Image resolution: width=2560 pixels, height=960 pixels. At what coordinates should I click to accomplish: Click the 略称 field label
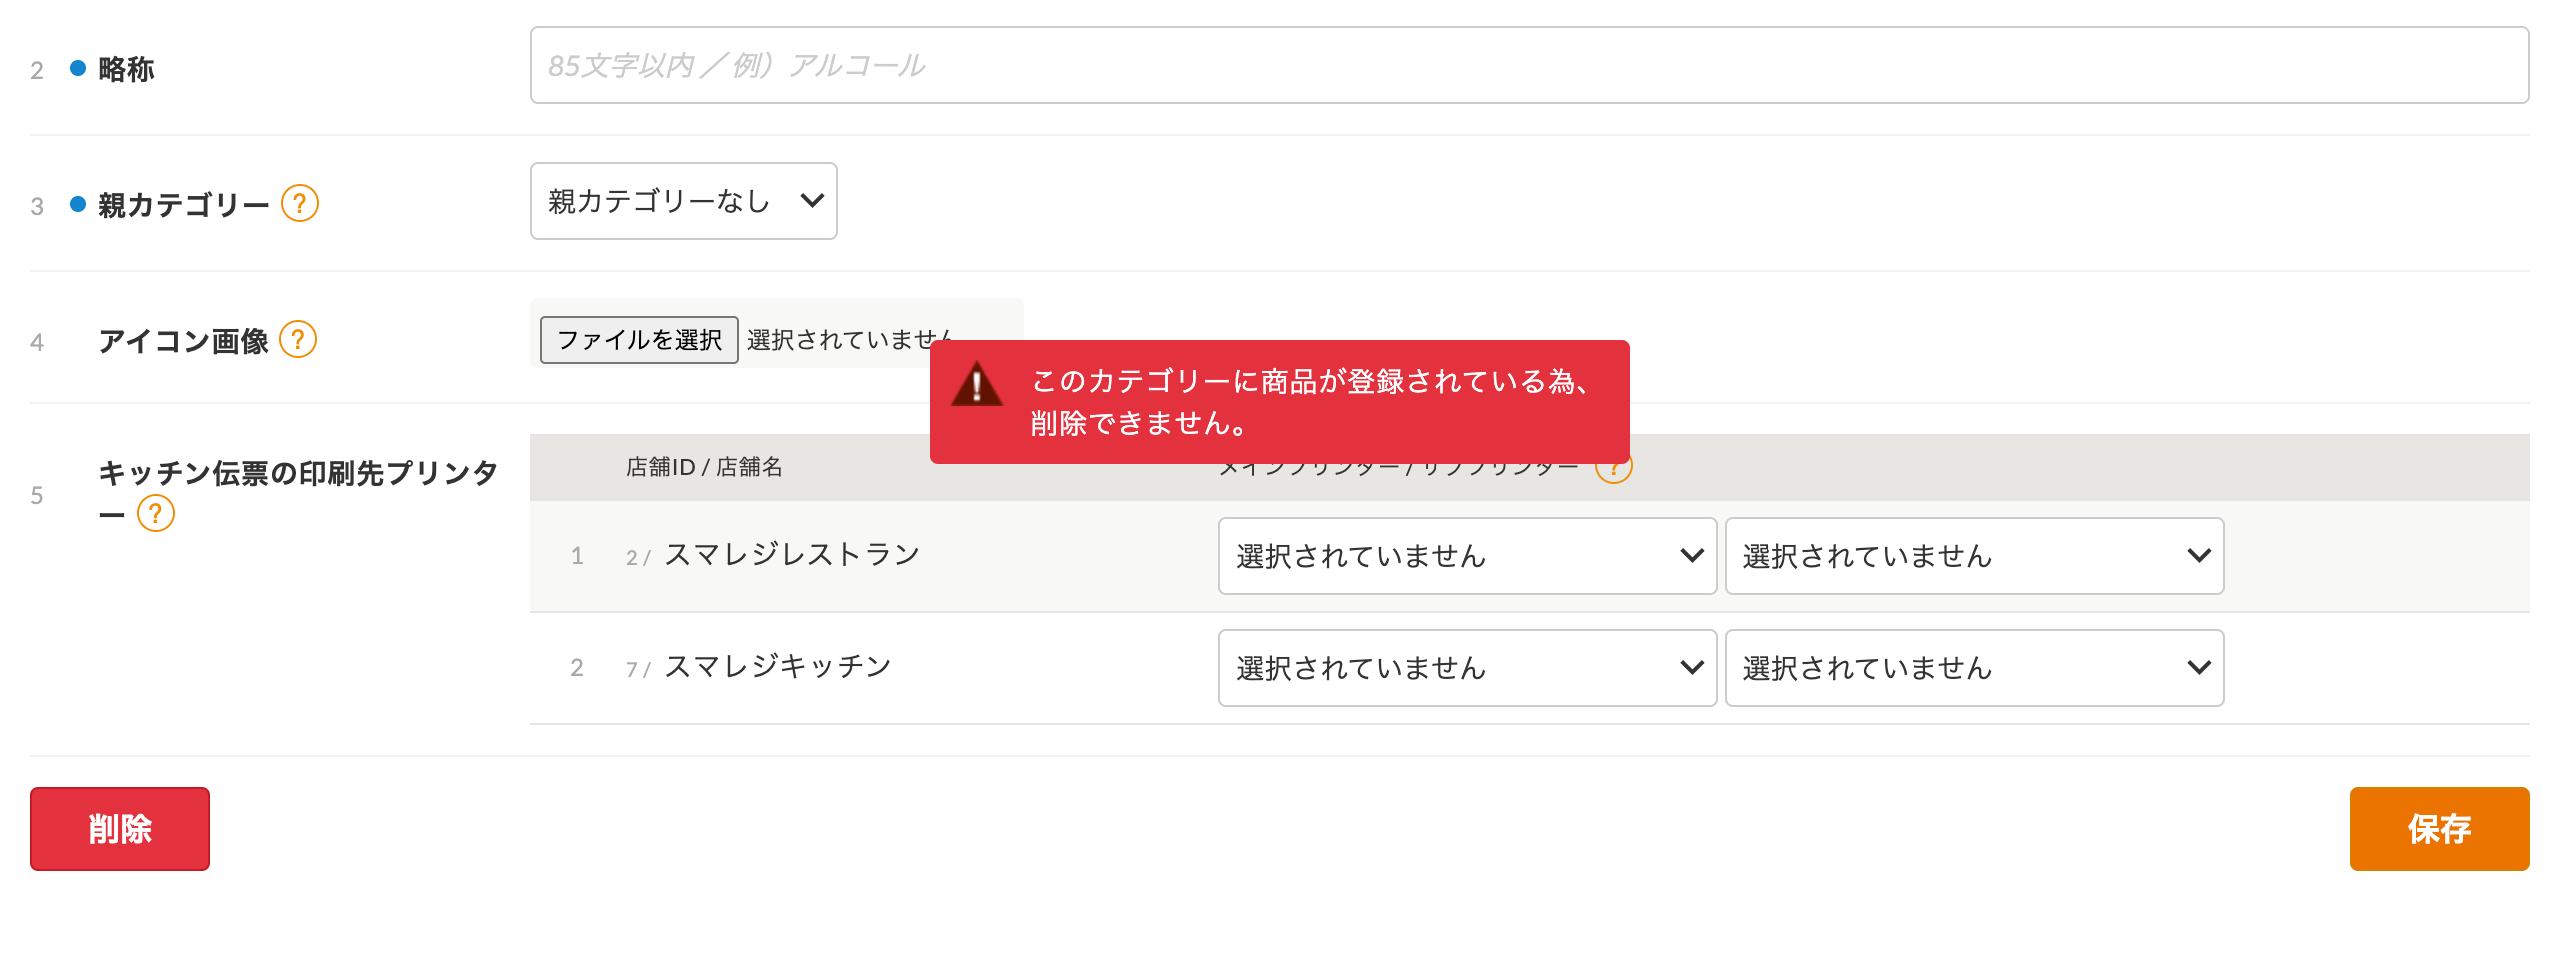point(126,69)
